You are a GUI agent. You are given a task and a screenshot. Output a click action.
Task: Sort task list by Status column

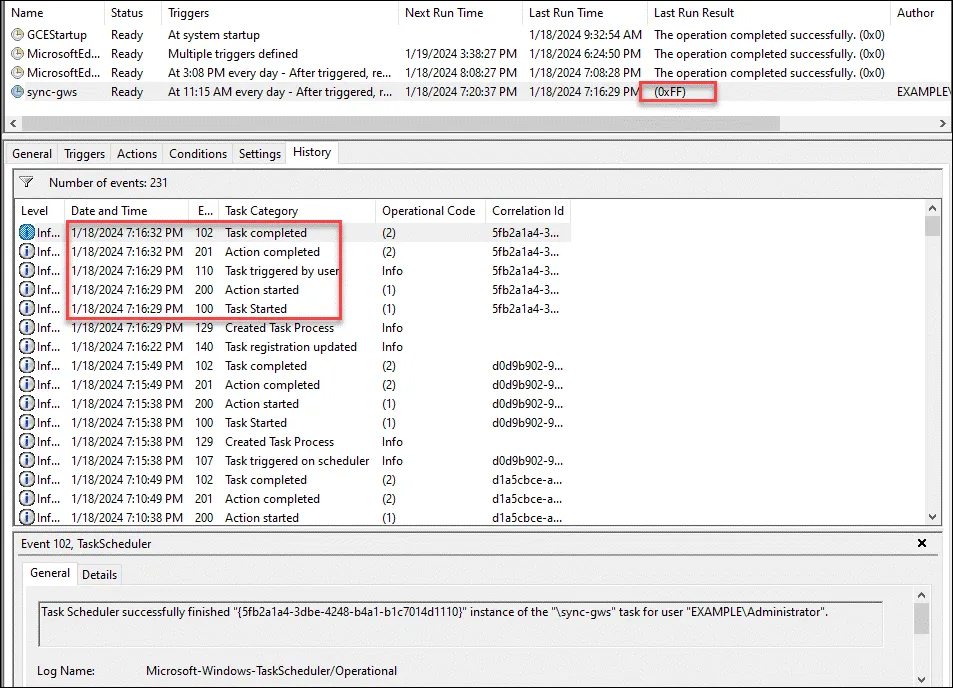pyautogui.click(x=132, y=13)
